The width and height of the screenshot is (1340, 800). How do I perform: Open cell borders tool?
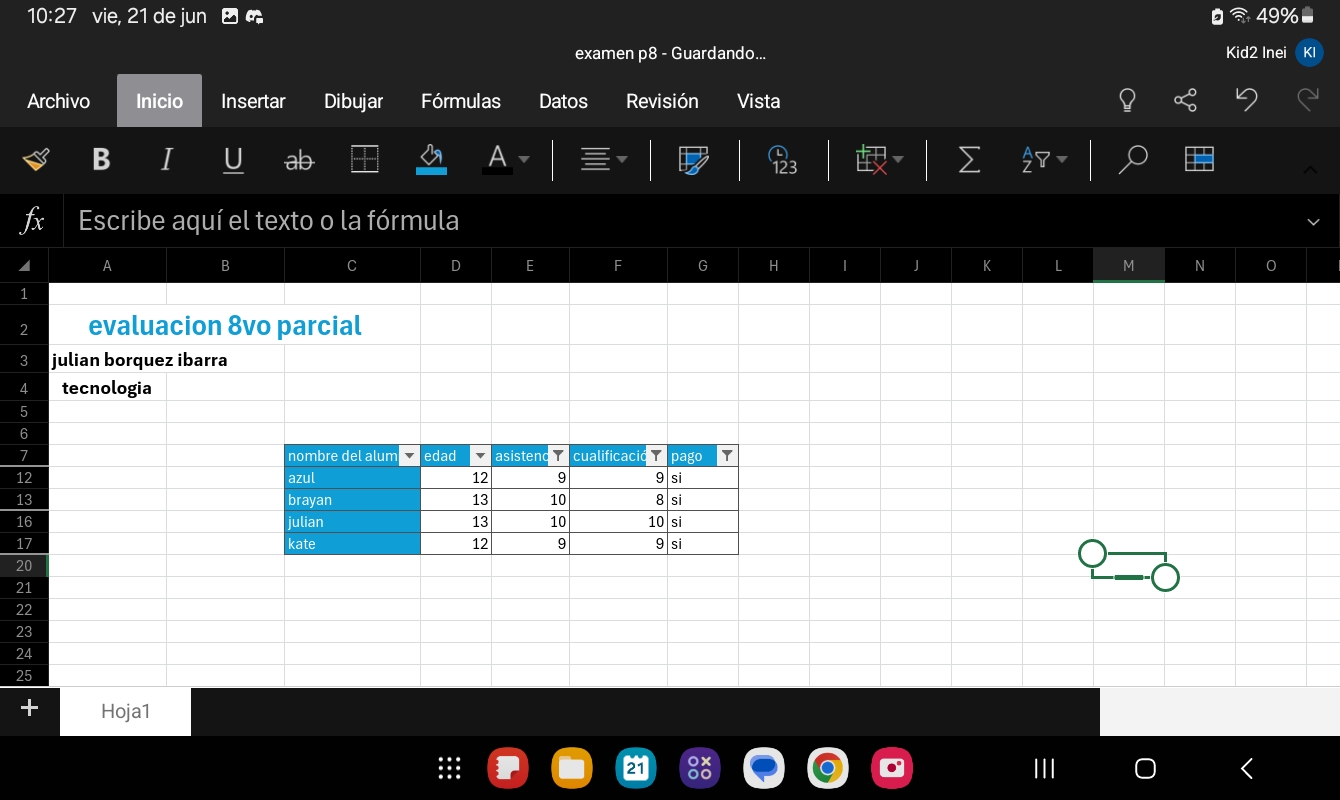tap(365, 160)
